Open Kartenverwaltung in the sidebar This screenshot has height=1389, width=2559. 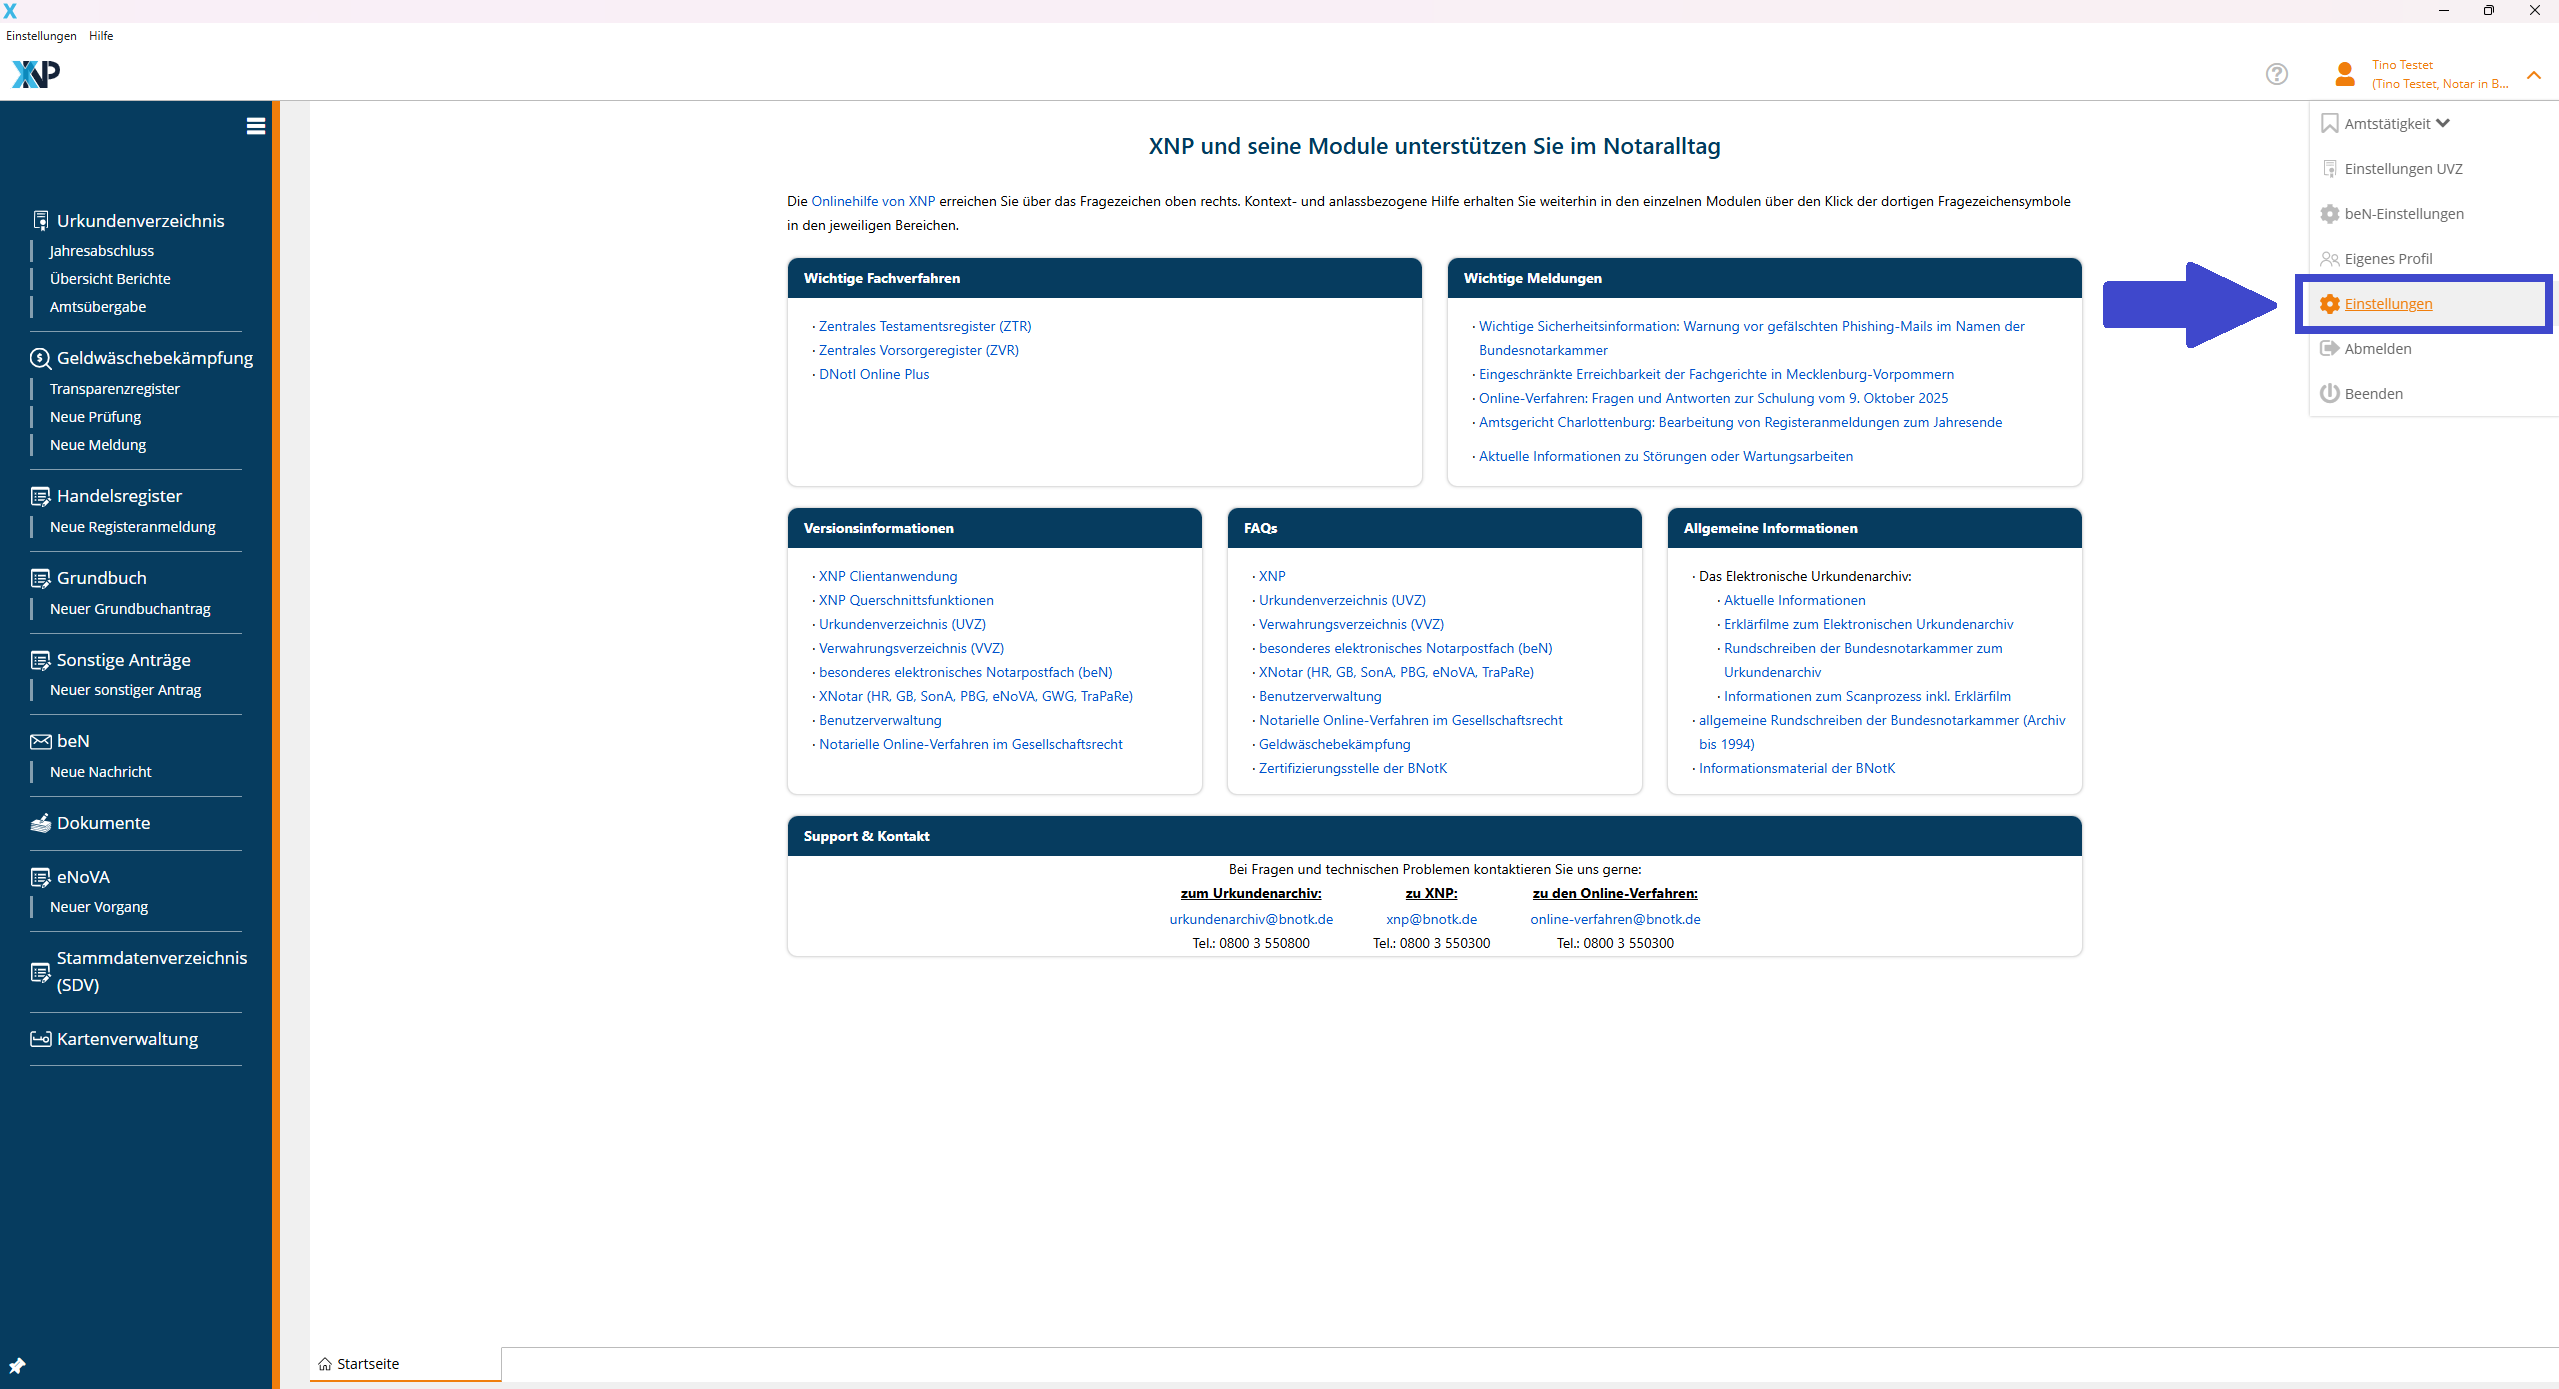[127, 1039]
